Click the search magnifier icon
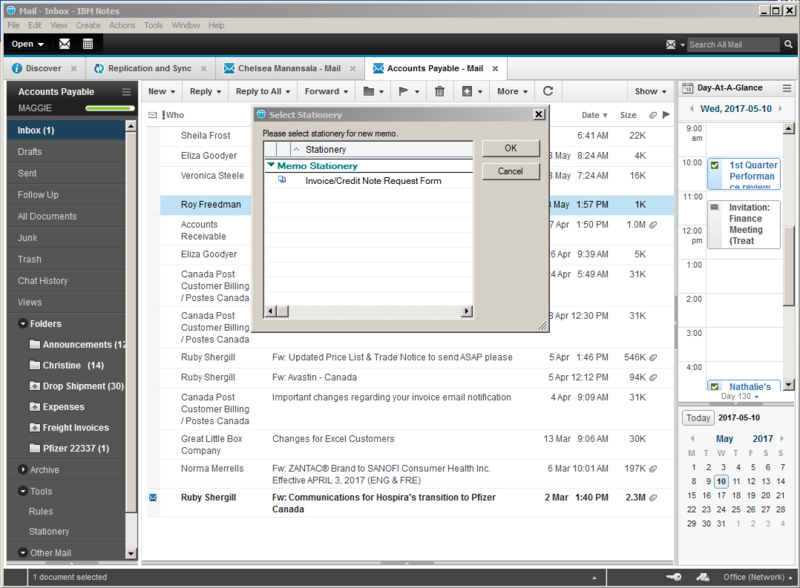This screenshot has width=800, height=588. pyautogui.click(x=788, y=44)
